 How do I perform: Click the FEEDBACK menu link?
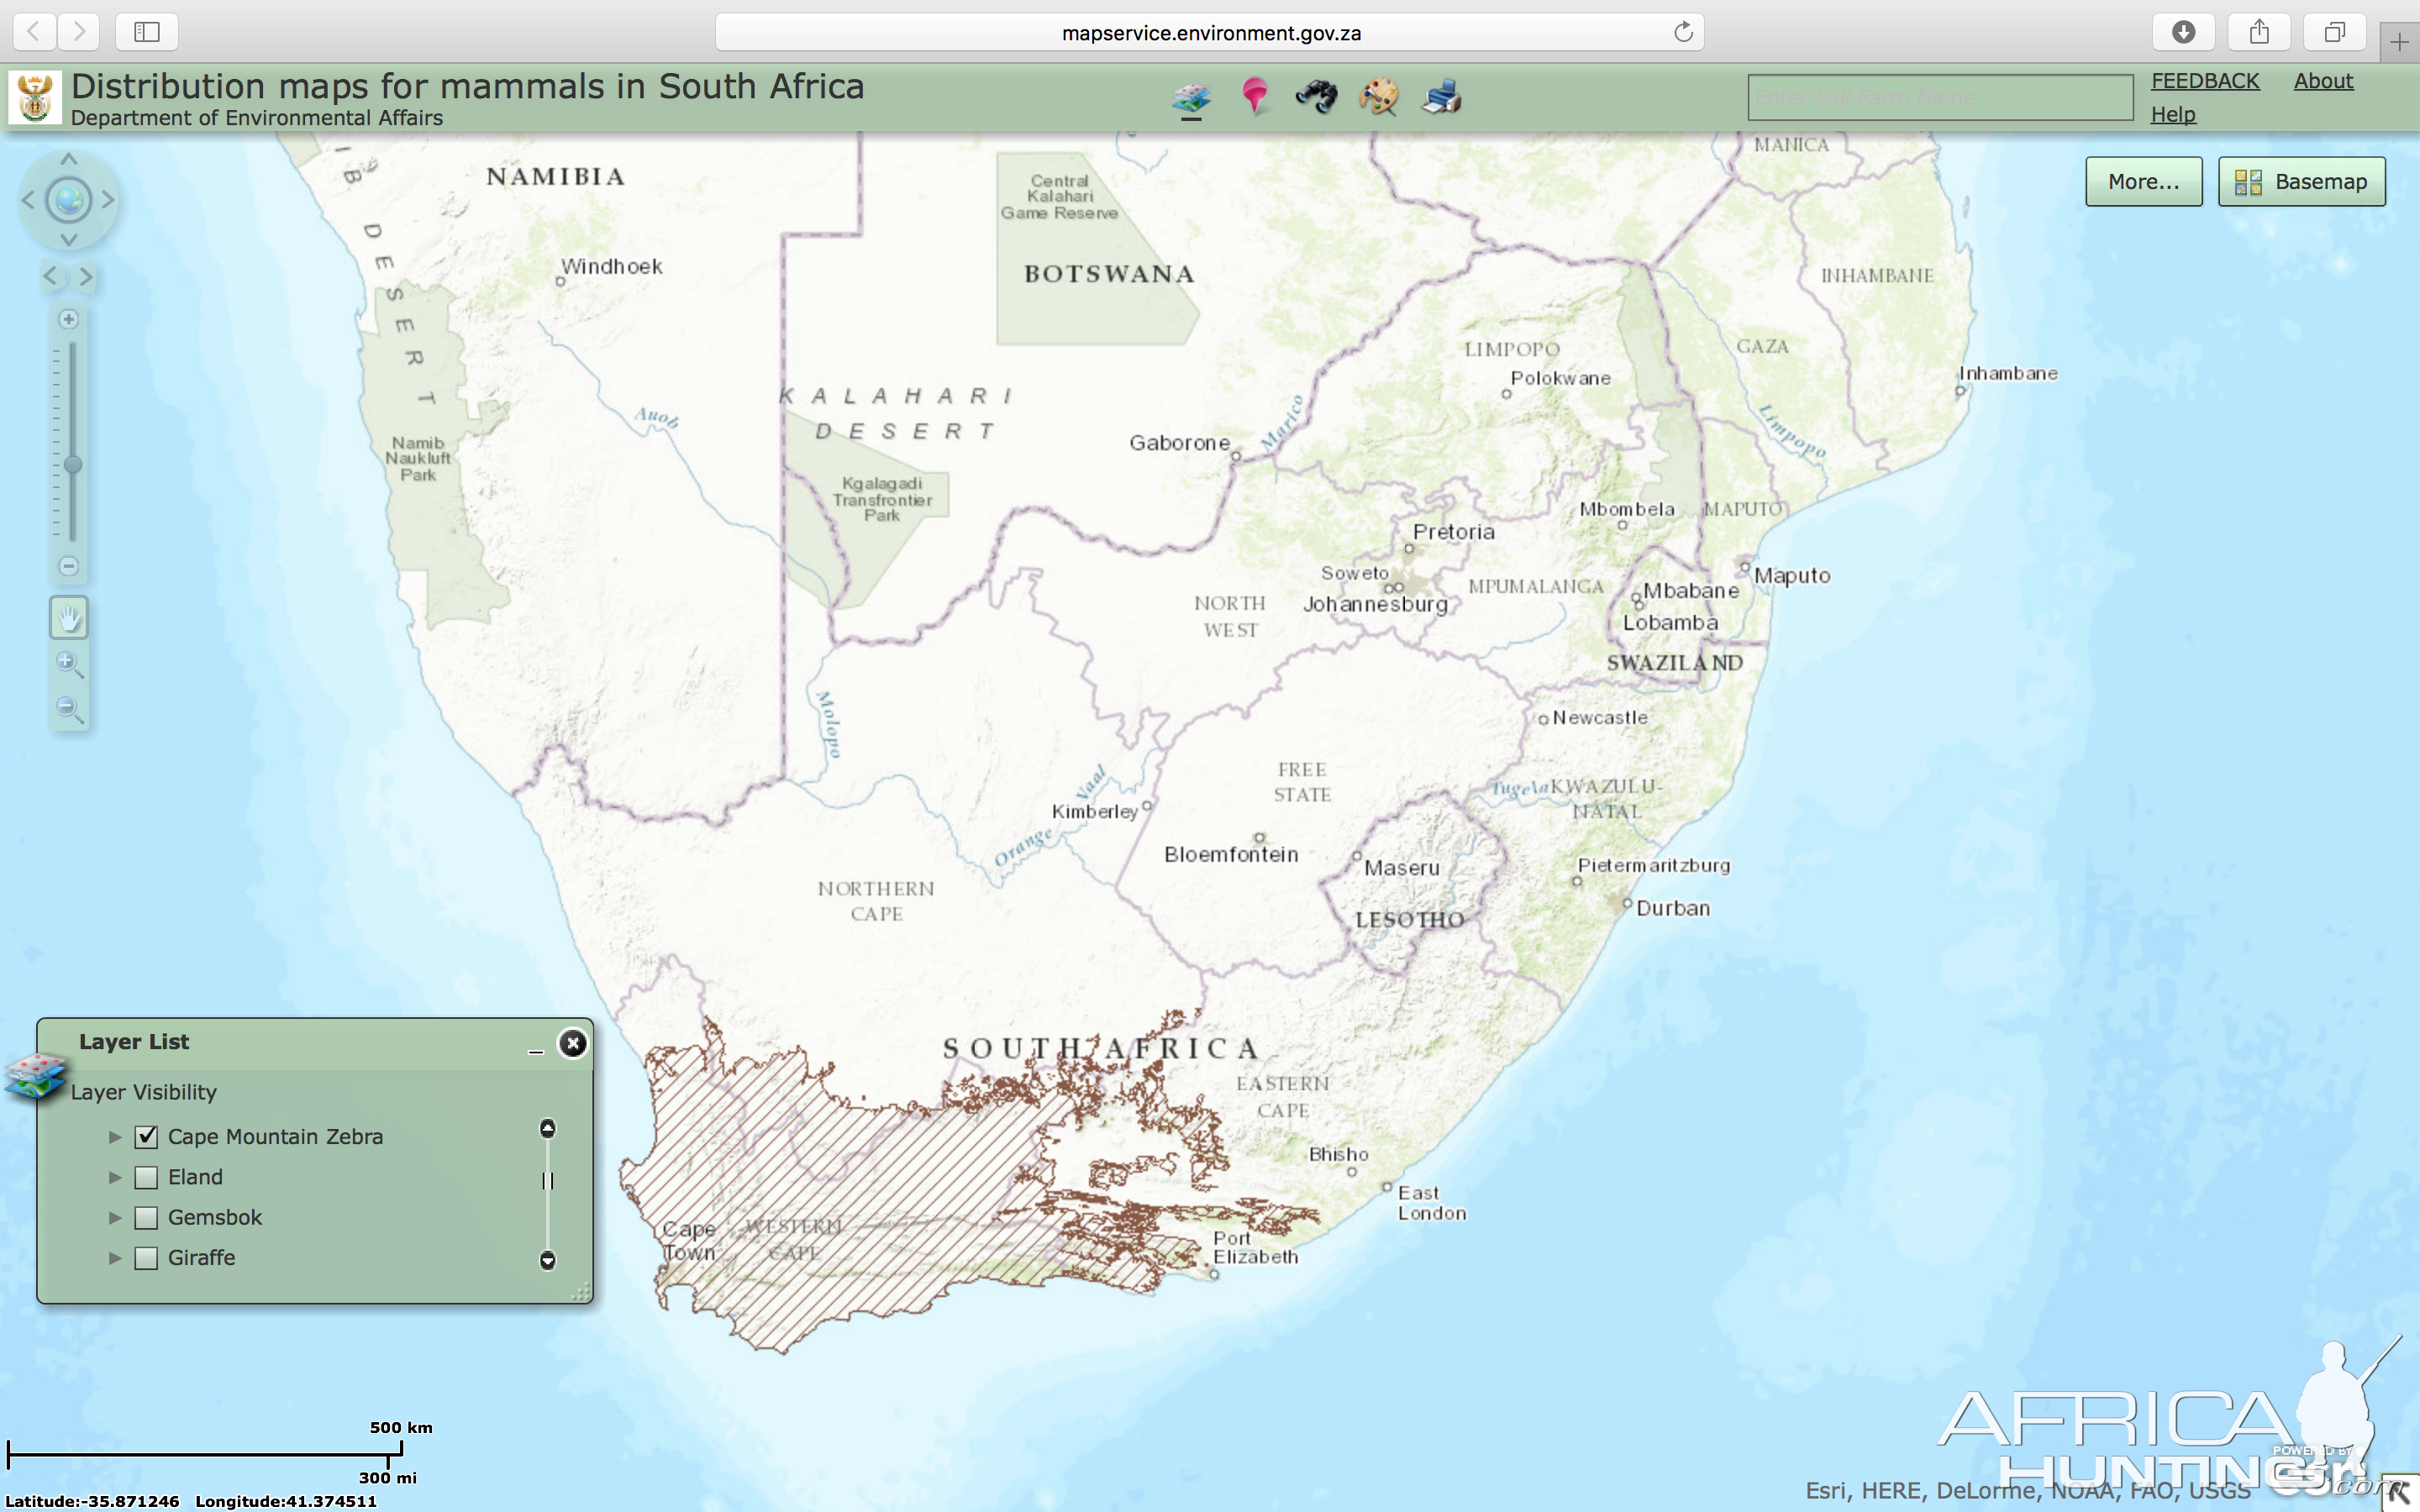[2204, 80]
